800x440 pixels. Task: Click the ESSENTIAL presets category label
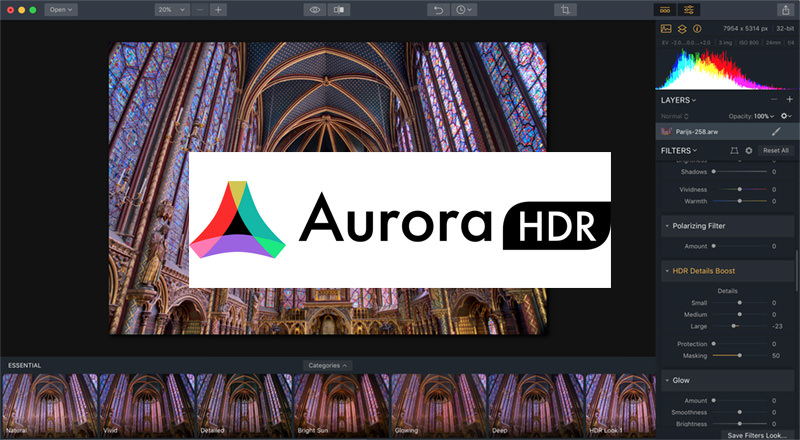(24, 365)
